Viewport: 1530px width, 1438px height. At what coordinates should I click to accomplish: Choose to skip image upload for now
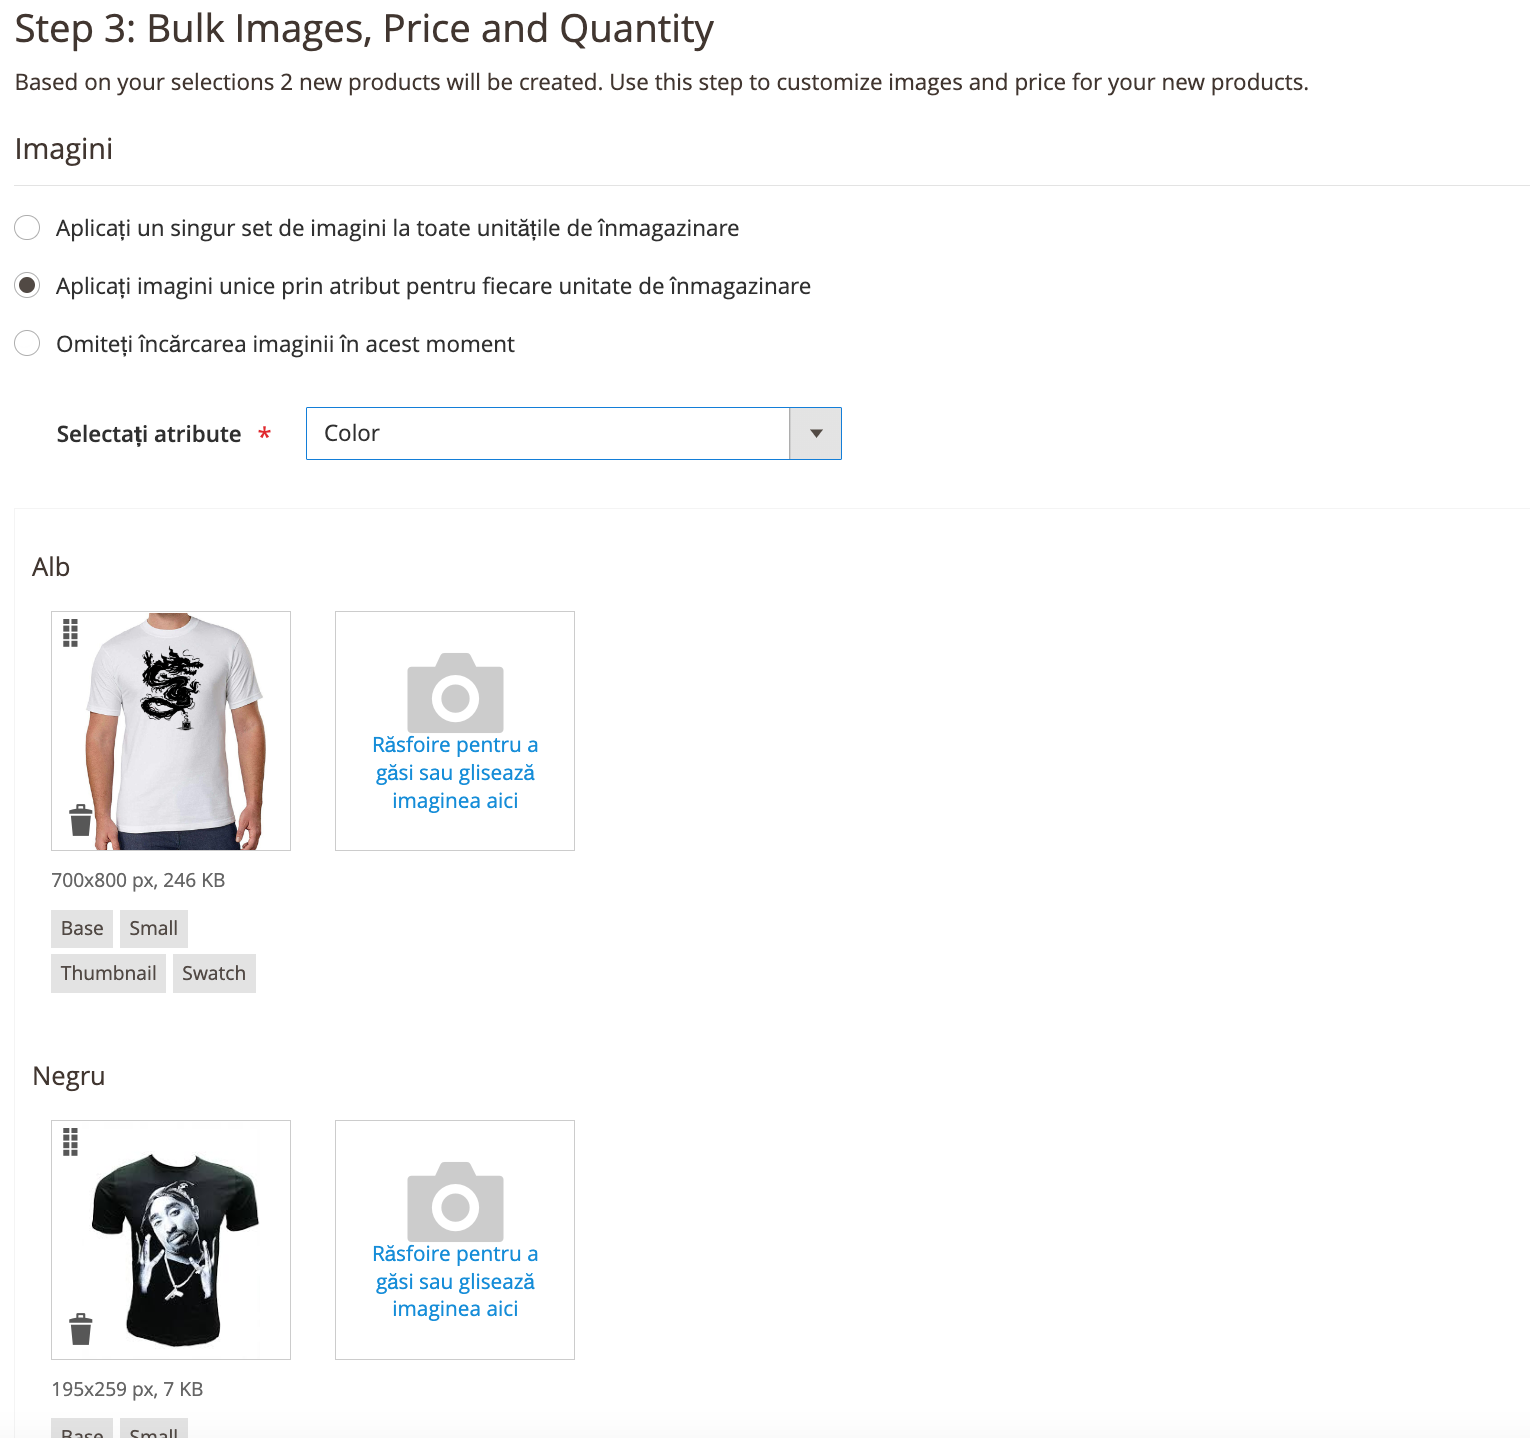27,344
